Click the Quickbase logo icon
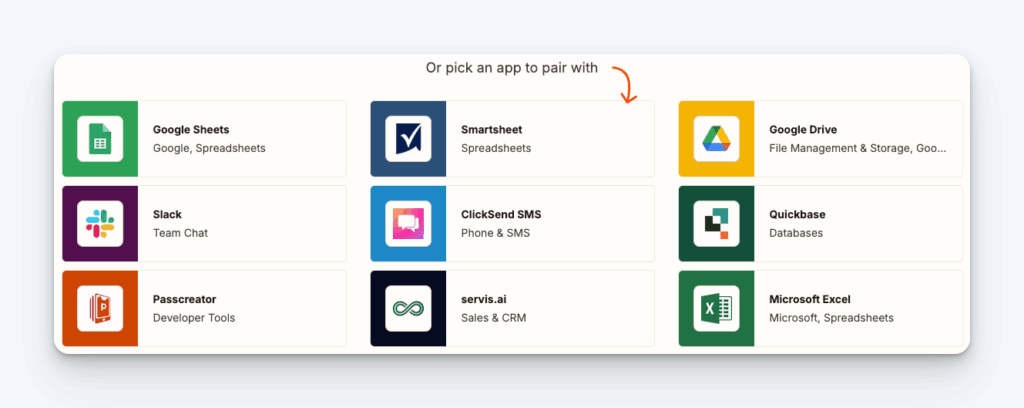Screen dimensions: 1024x408 [716, 223]
